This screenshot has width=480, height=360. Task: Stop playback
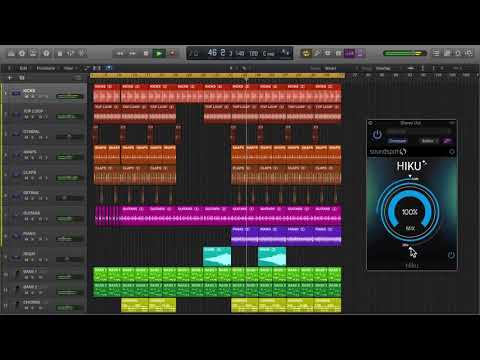(146, 53)
